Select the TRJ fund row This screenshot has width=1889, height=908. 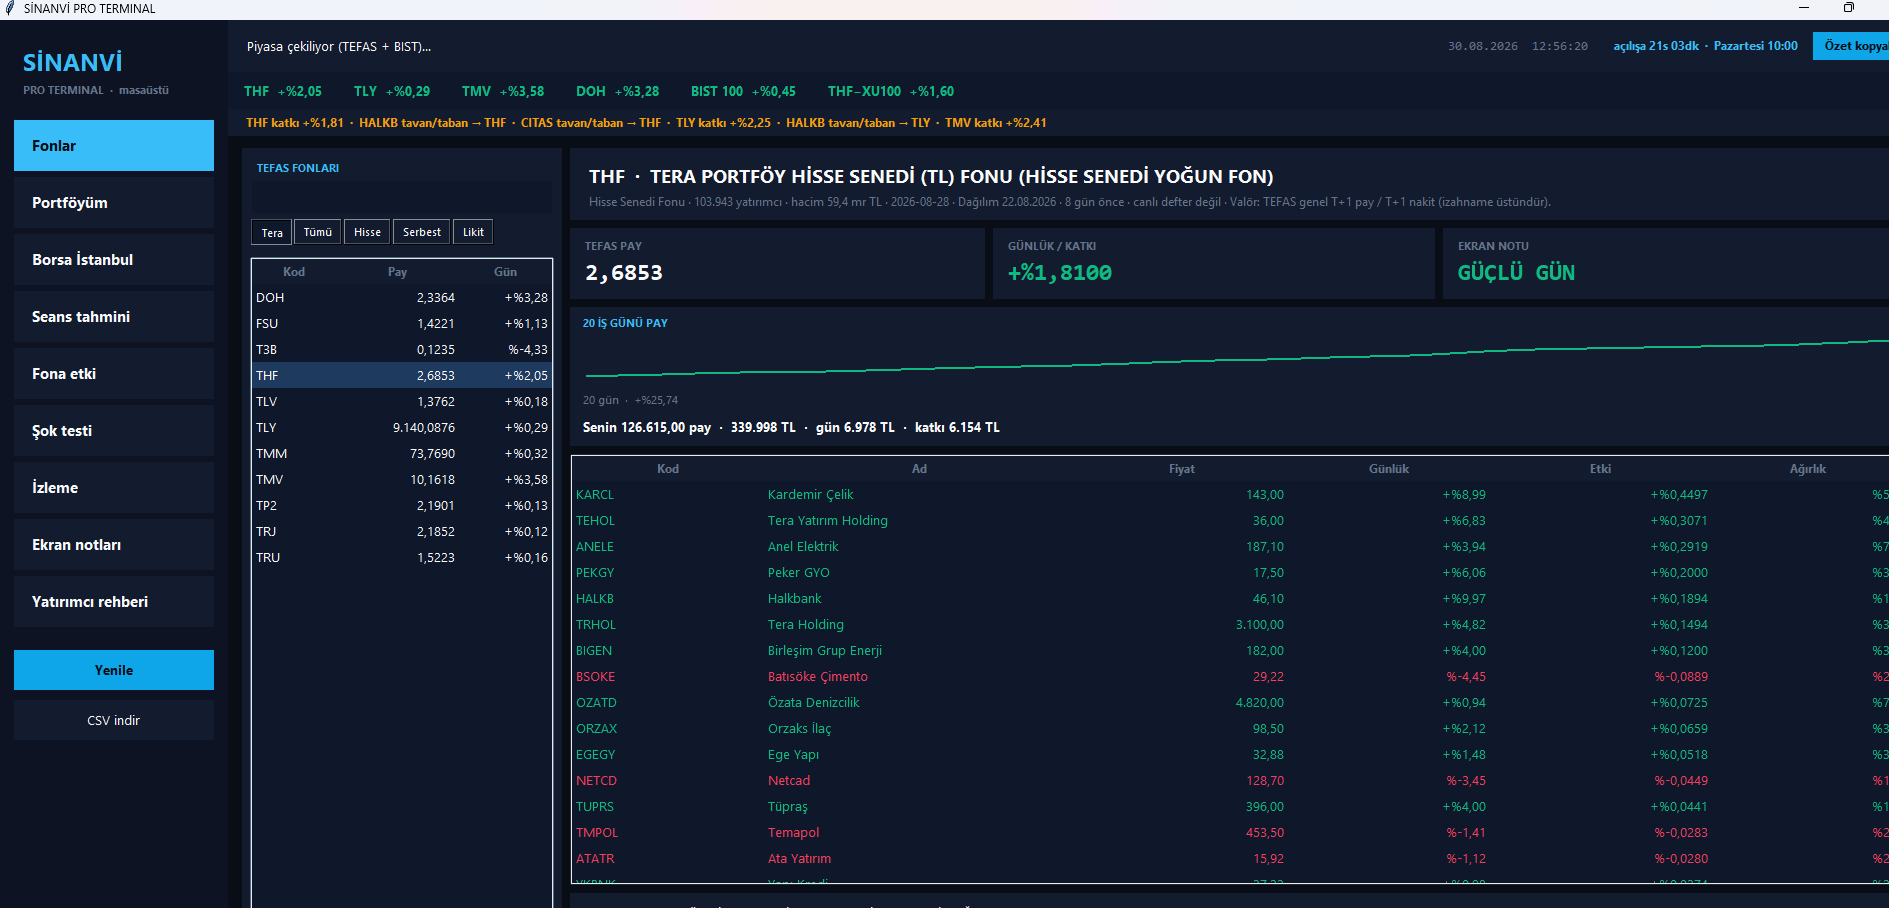[x=401, y=532]
